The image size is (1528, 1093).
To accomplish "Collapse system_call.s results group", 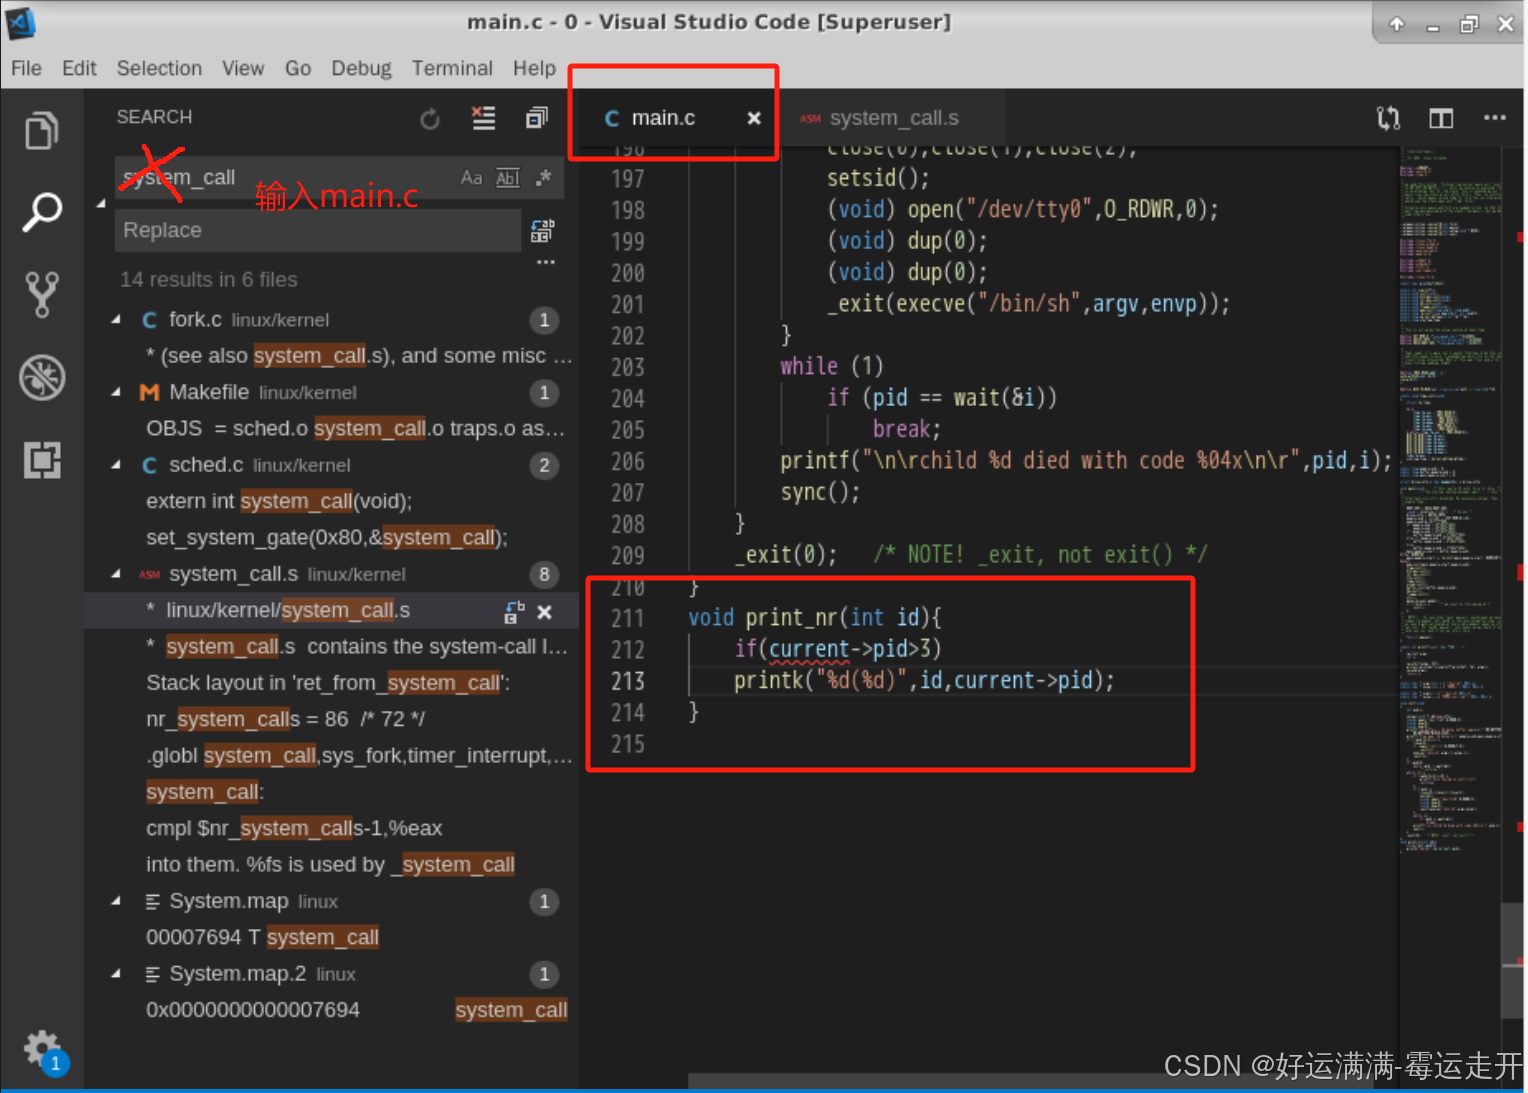I will coord(116,574).
